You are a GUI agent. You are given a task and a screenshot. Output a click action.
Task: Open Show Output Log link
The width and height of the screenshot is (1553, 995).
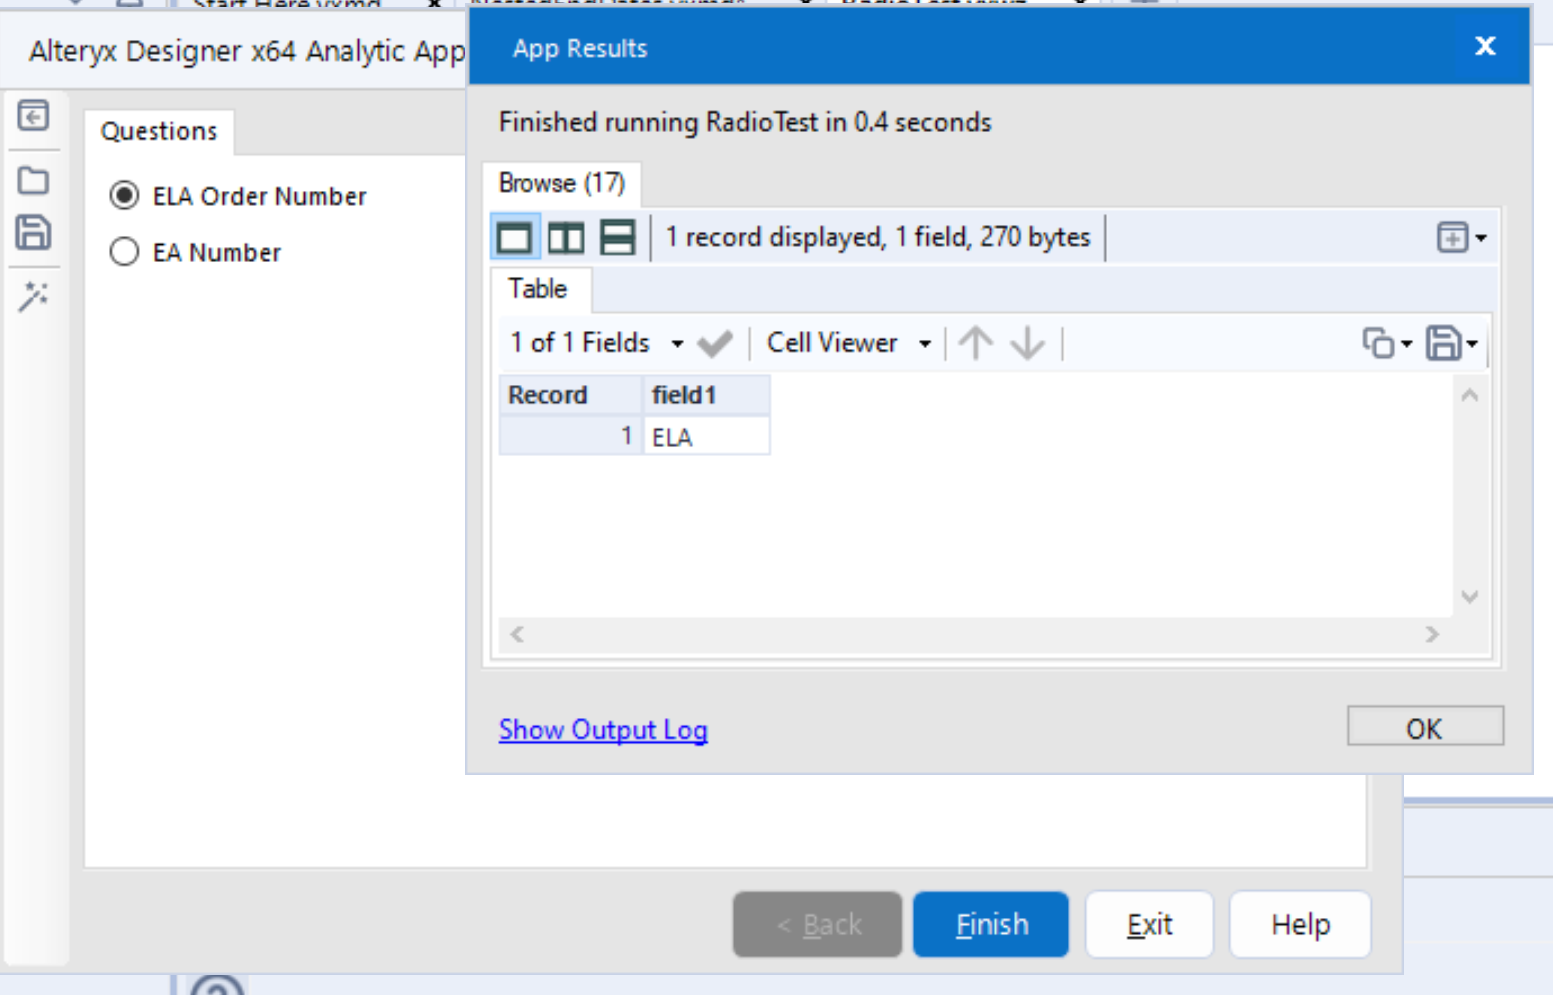tap(603, 730)
